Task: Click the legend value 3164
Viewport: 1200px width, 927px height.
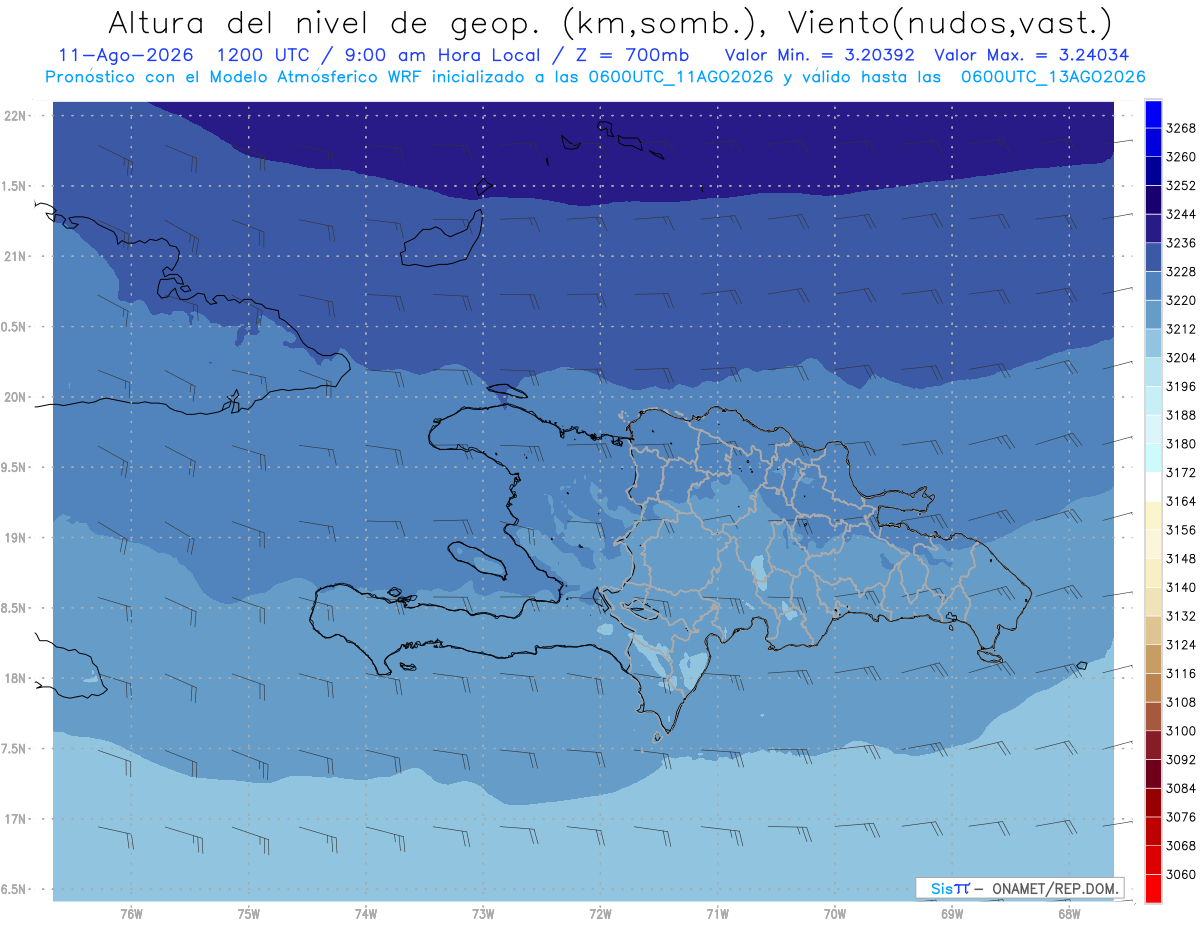Action: click(1181, 501)
